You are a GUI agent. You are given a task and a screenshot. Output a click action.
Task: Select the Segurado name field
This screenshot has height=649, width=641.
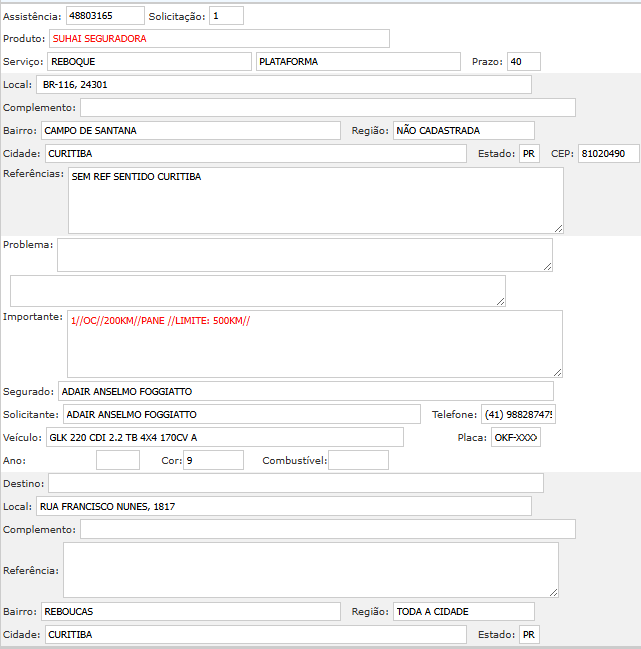[x=305, y=391]
